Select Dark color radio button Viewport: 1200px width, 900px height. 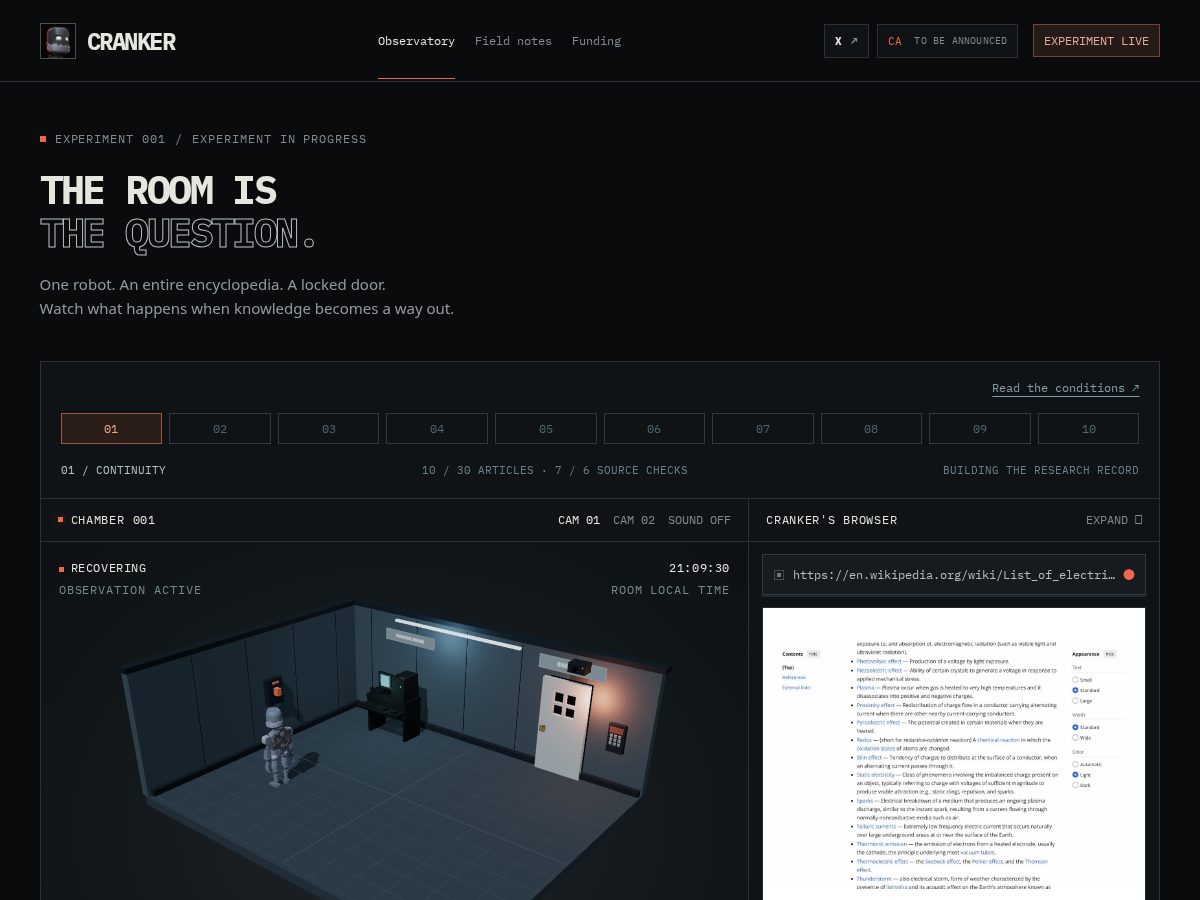coord(1075,785)
